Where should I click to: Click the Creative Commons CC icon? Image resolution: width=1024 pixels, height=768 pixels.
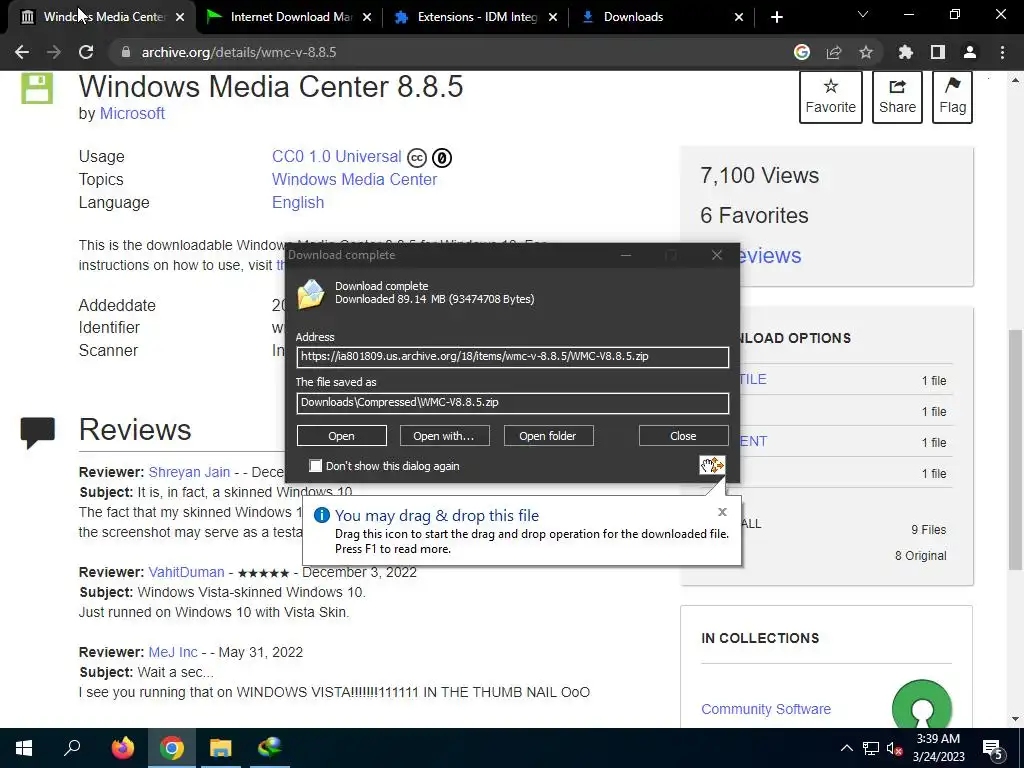[417, 158]
